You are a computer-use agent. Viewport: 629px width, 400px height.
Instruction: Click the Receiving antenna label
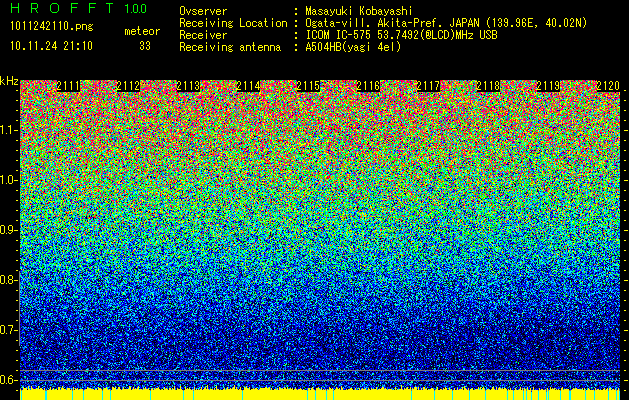[230, 47]
